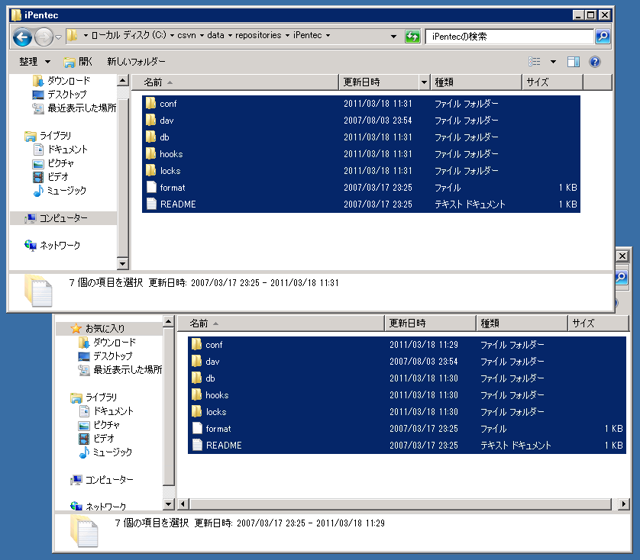Expand the arrow after iPentec breadcrumb
Viewport: 640px width, 560px height.
(x=328, y=36)
